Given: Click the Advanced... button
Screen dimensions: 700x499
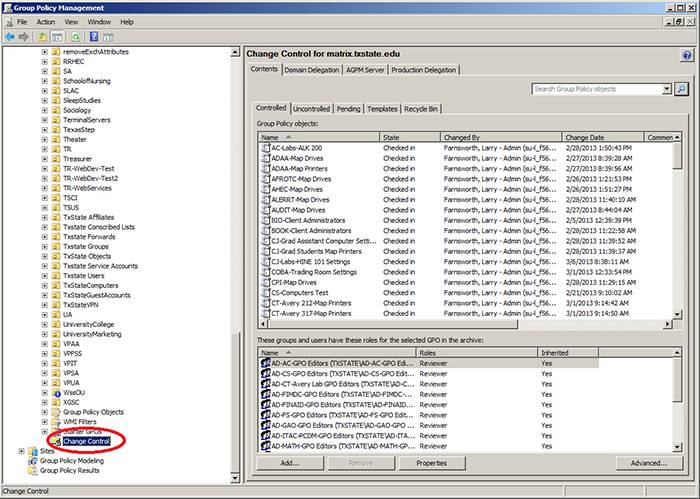Looking at the screenshot, I should point(648,463).
